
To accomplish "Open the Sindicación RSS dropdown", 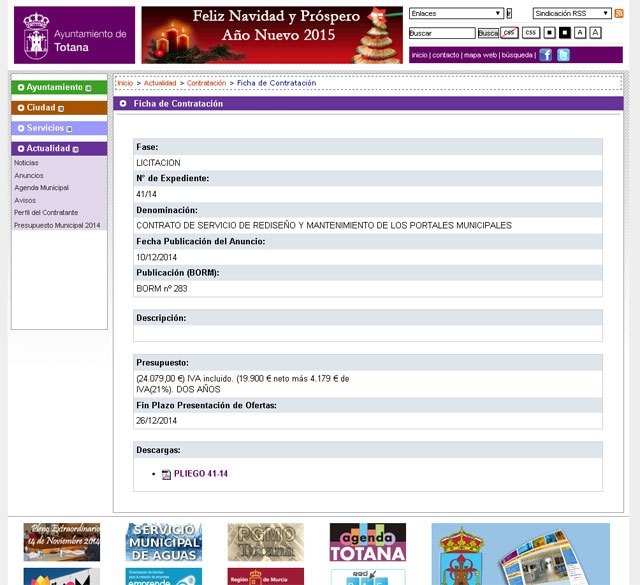I will [x=571, y=13].
